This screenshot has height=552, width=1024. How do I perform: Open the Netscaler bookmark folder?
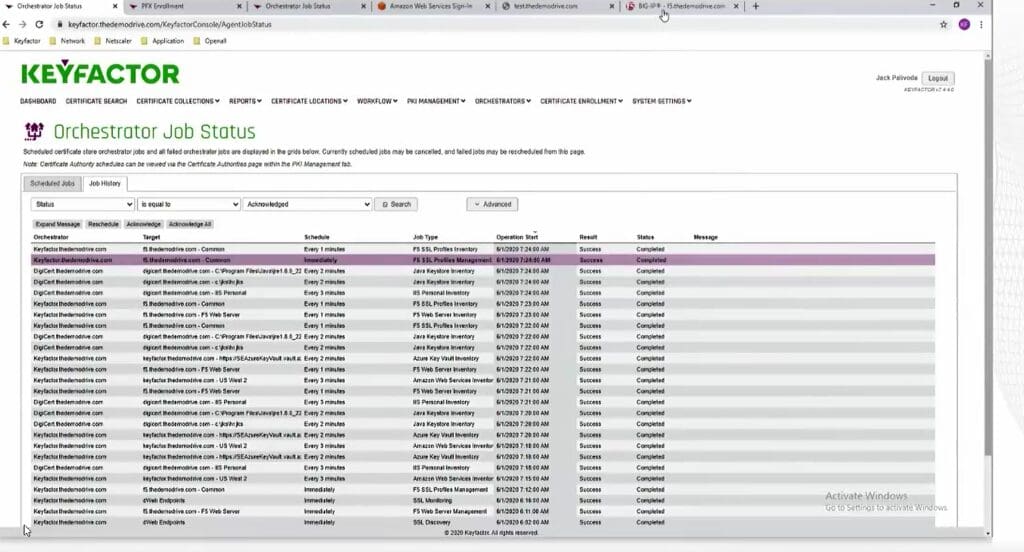112,41
